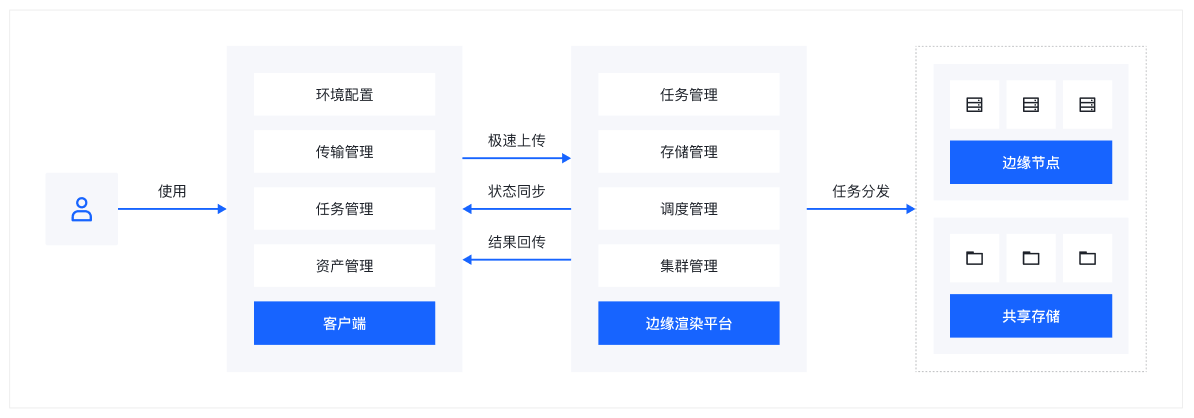Select the middle server icon in edge nodes
Screen dimensions: 1194x418
(1031, 104)
